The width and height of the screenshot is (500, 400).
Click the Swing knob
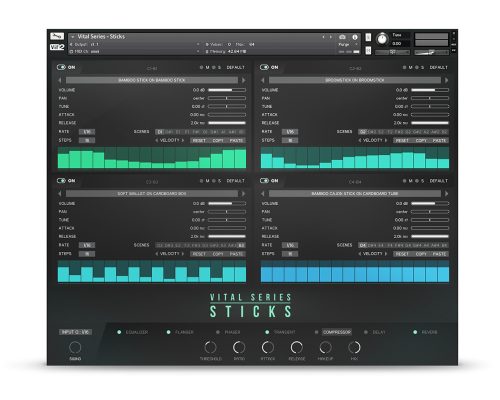[75, 347]
